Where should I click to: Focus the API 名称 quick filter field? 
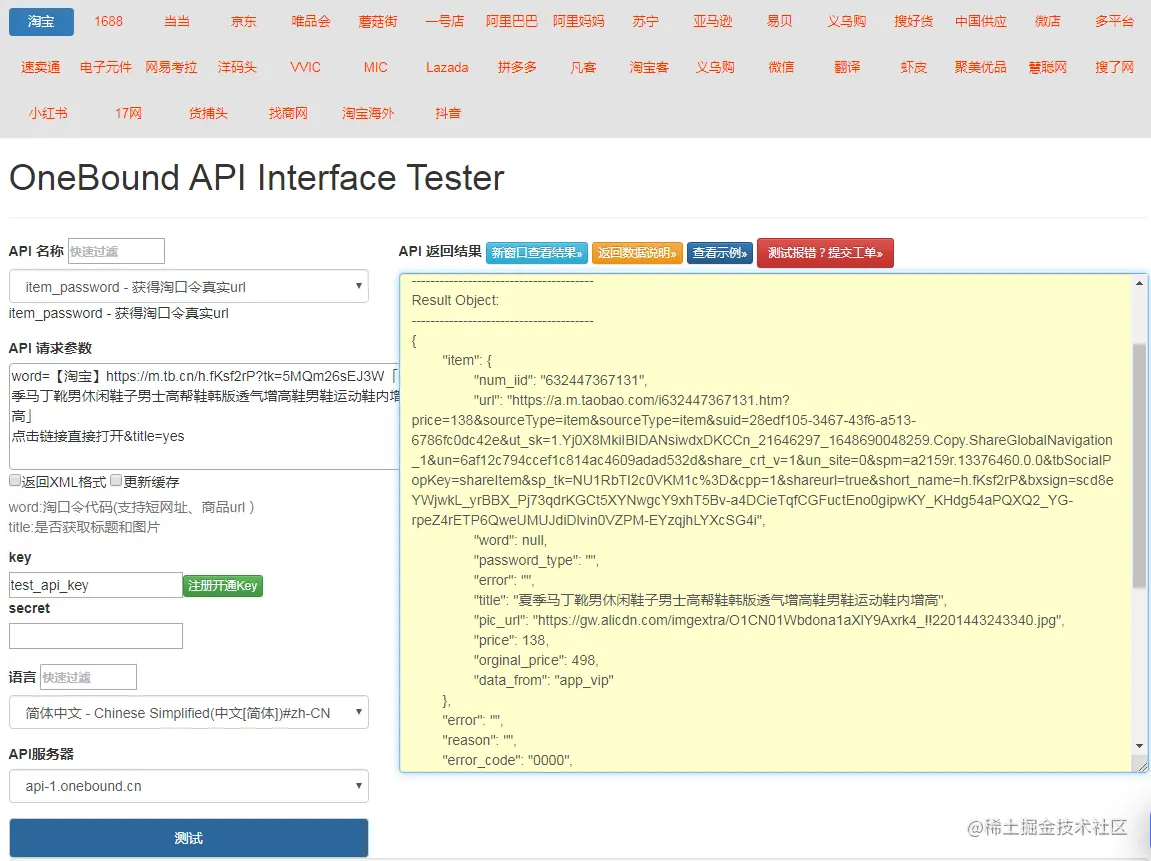tap(116, 251)
